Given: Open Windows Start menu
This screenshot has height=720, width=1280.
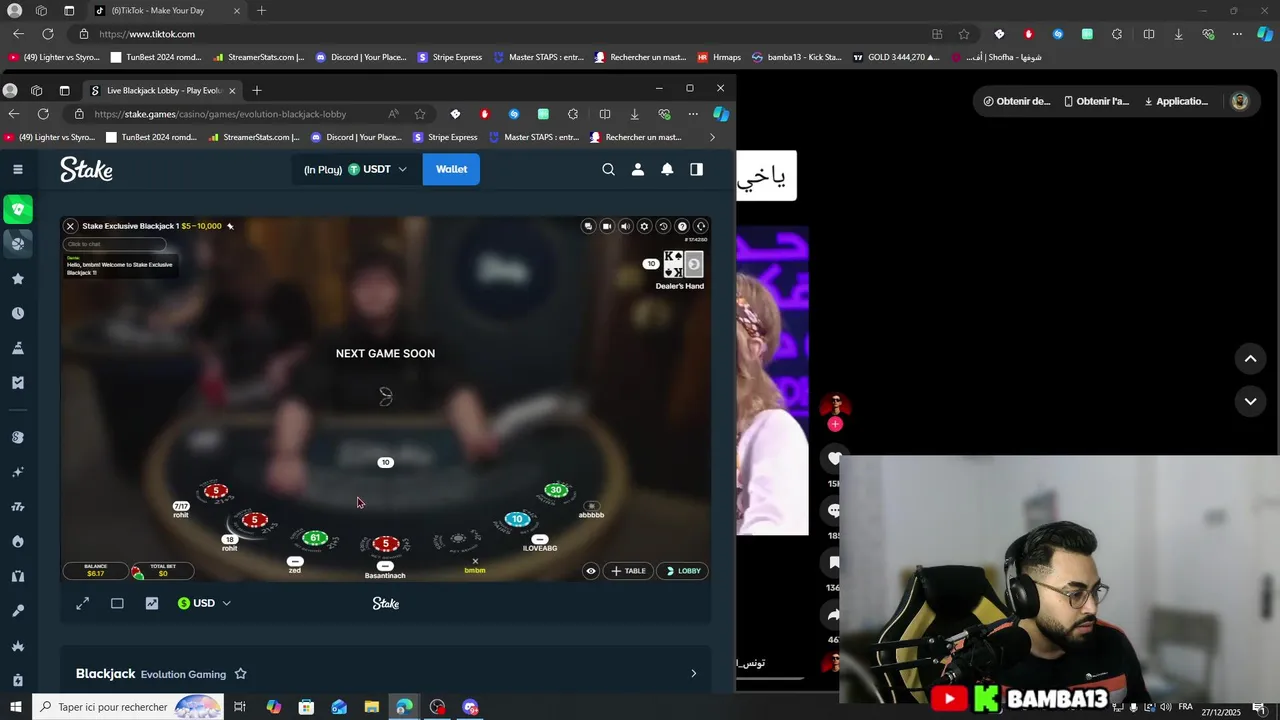Looking at the screenshot, I should pyautogui.click(x=16, y=707).
